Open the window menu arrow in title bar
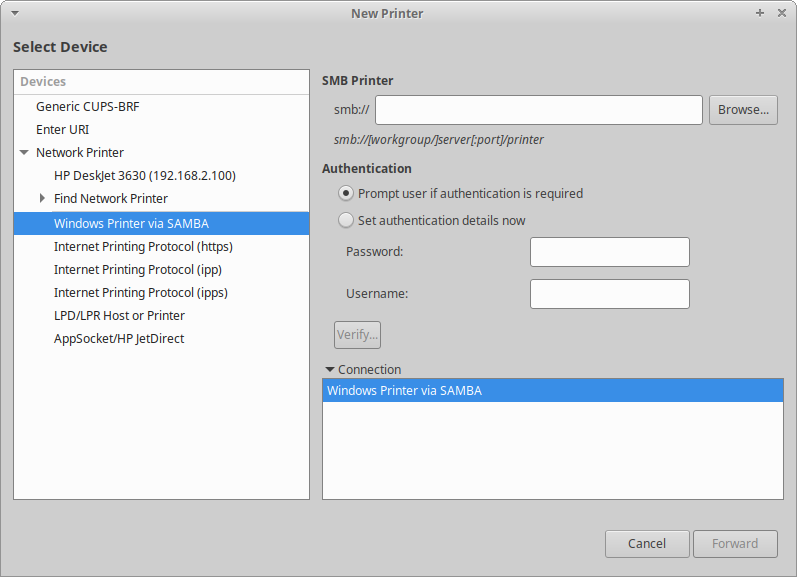Screen dimensions: 797x577 point(15,13)
